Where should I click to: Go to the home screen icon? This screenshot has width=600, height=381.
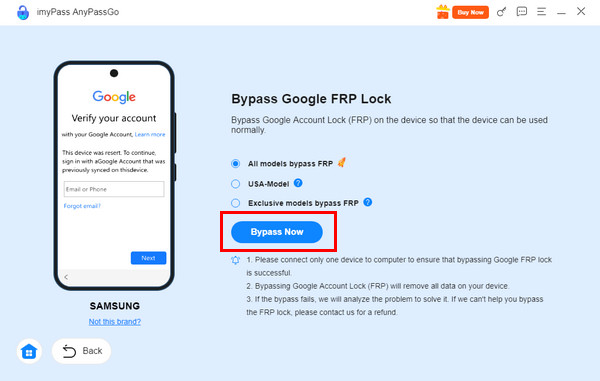tap(29, 351)
